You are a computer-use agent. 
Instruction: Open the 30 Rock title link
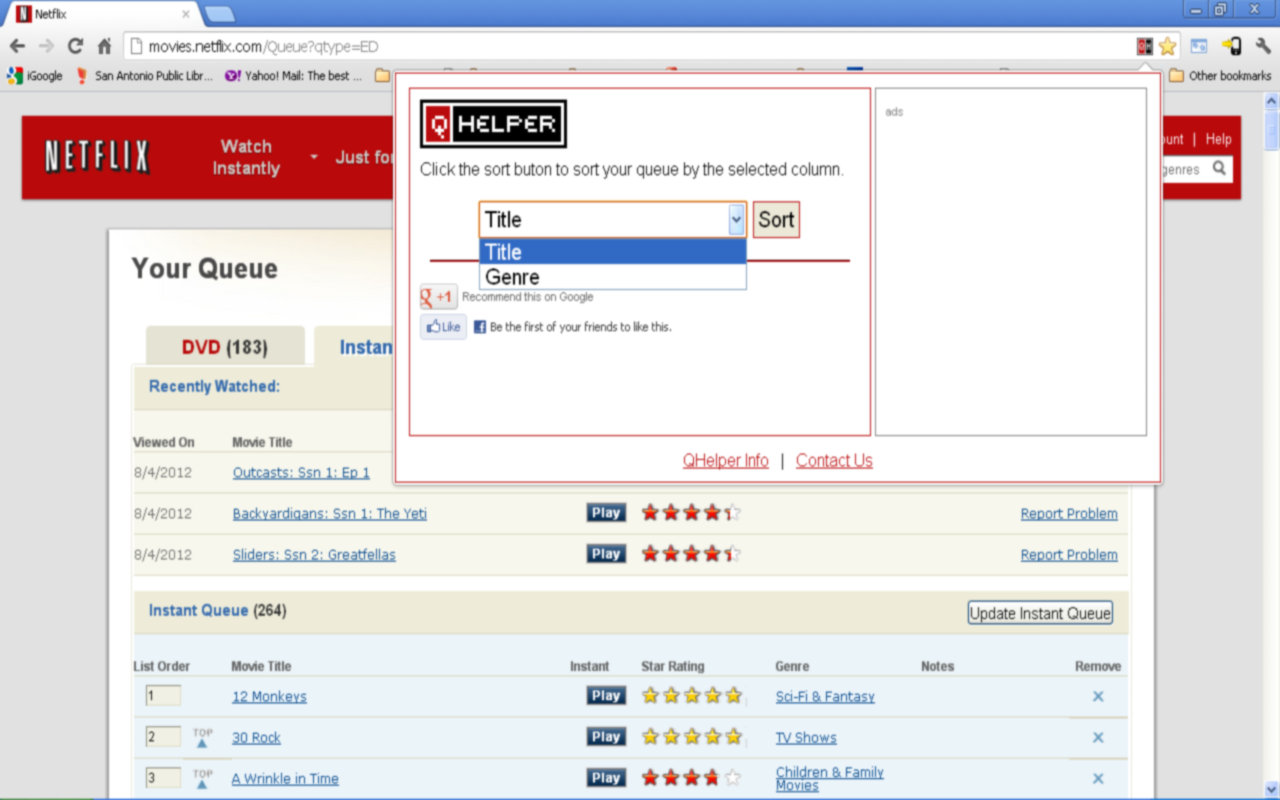point(256,737)
